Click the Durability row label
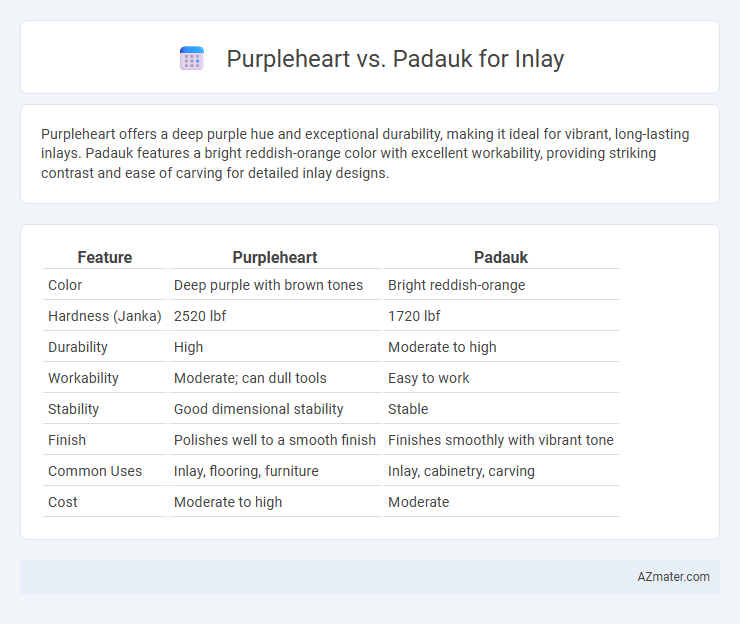 pos(78,347)
